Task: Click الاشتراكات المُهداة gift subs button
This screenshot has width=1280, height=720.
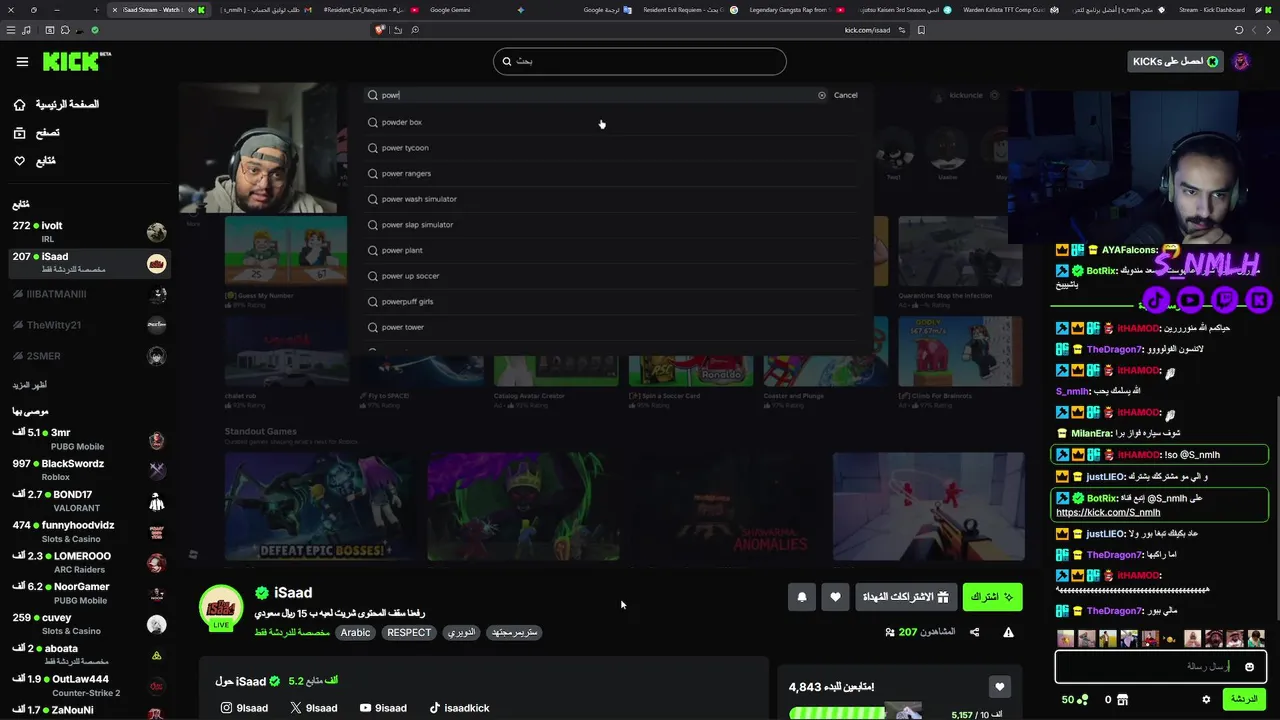Action: [x=907, y=597]
